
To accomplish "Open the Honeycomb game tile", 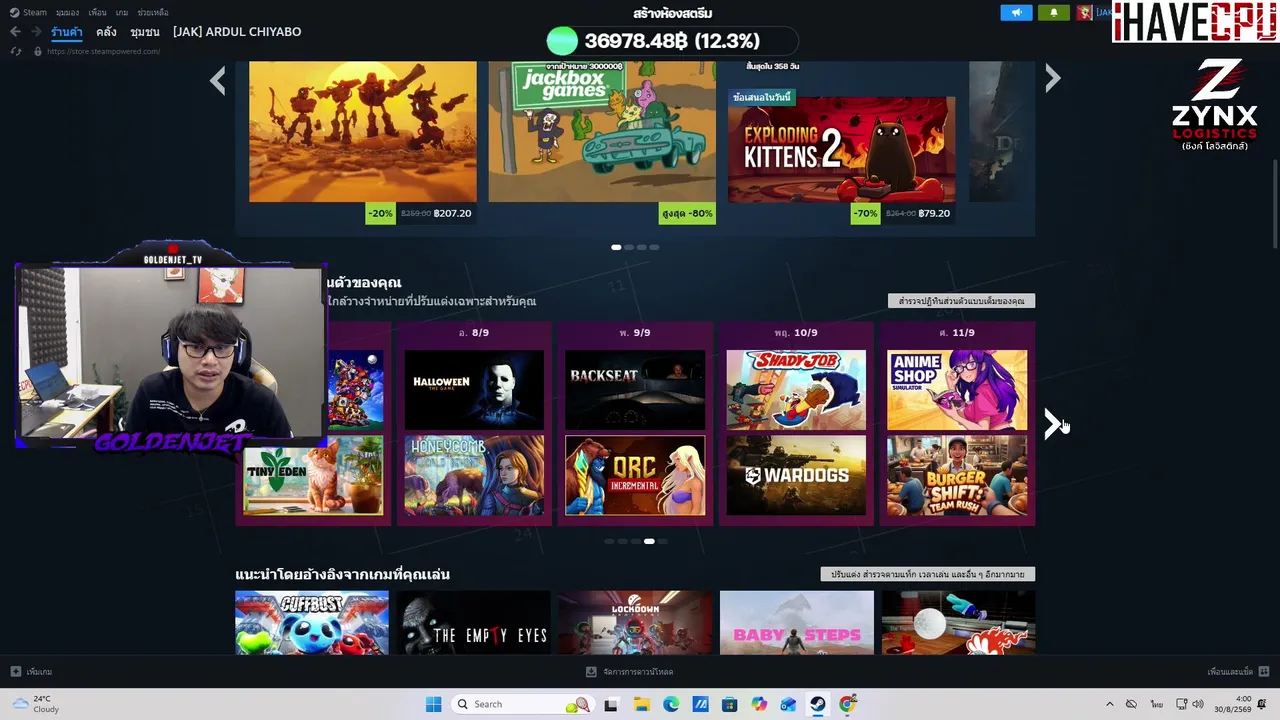I will 474,475.
